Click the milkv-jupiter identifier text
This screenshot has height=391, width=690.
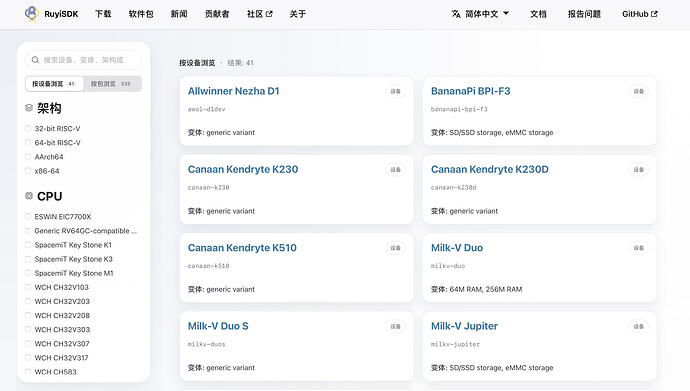pyautogui.click(x=455, y=344)
